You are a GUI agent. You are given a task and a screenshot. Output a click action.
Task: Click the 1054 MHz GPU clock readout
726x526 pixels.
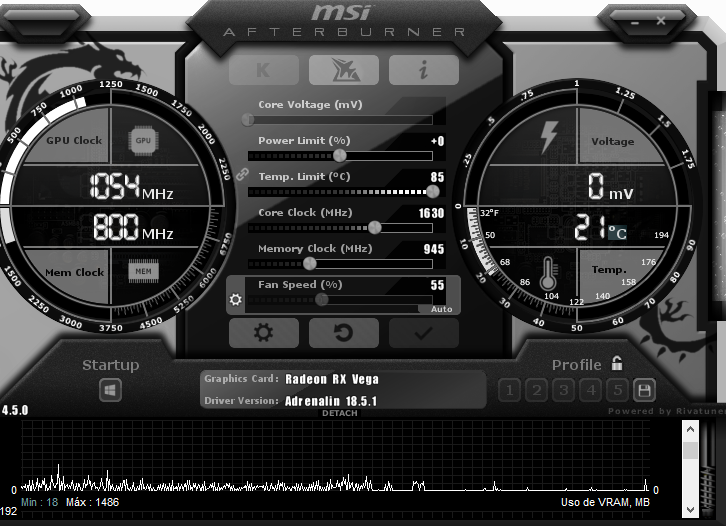coord(131,187)
